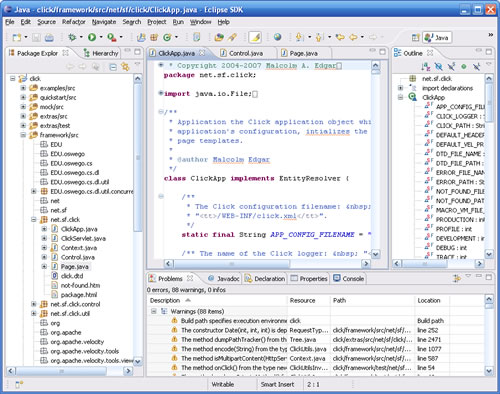Collapse the Warnings (88 items) group
The height and width of the screenshot is (394, 500).
click(154, 311)
